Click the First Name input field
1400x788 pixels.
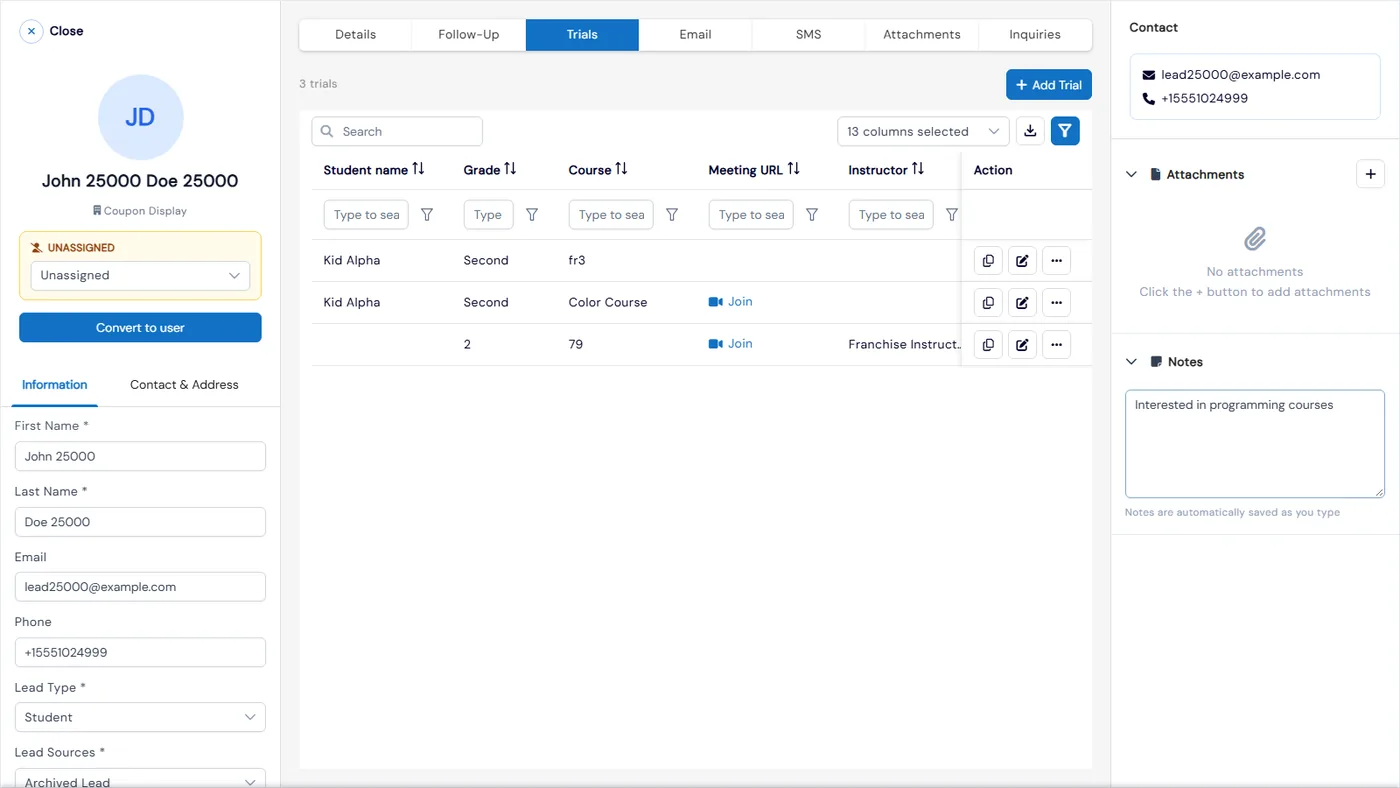(140, 456)
